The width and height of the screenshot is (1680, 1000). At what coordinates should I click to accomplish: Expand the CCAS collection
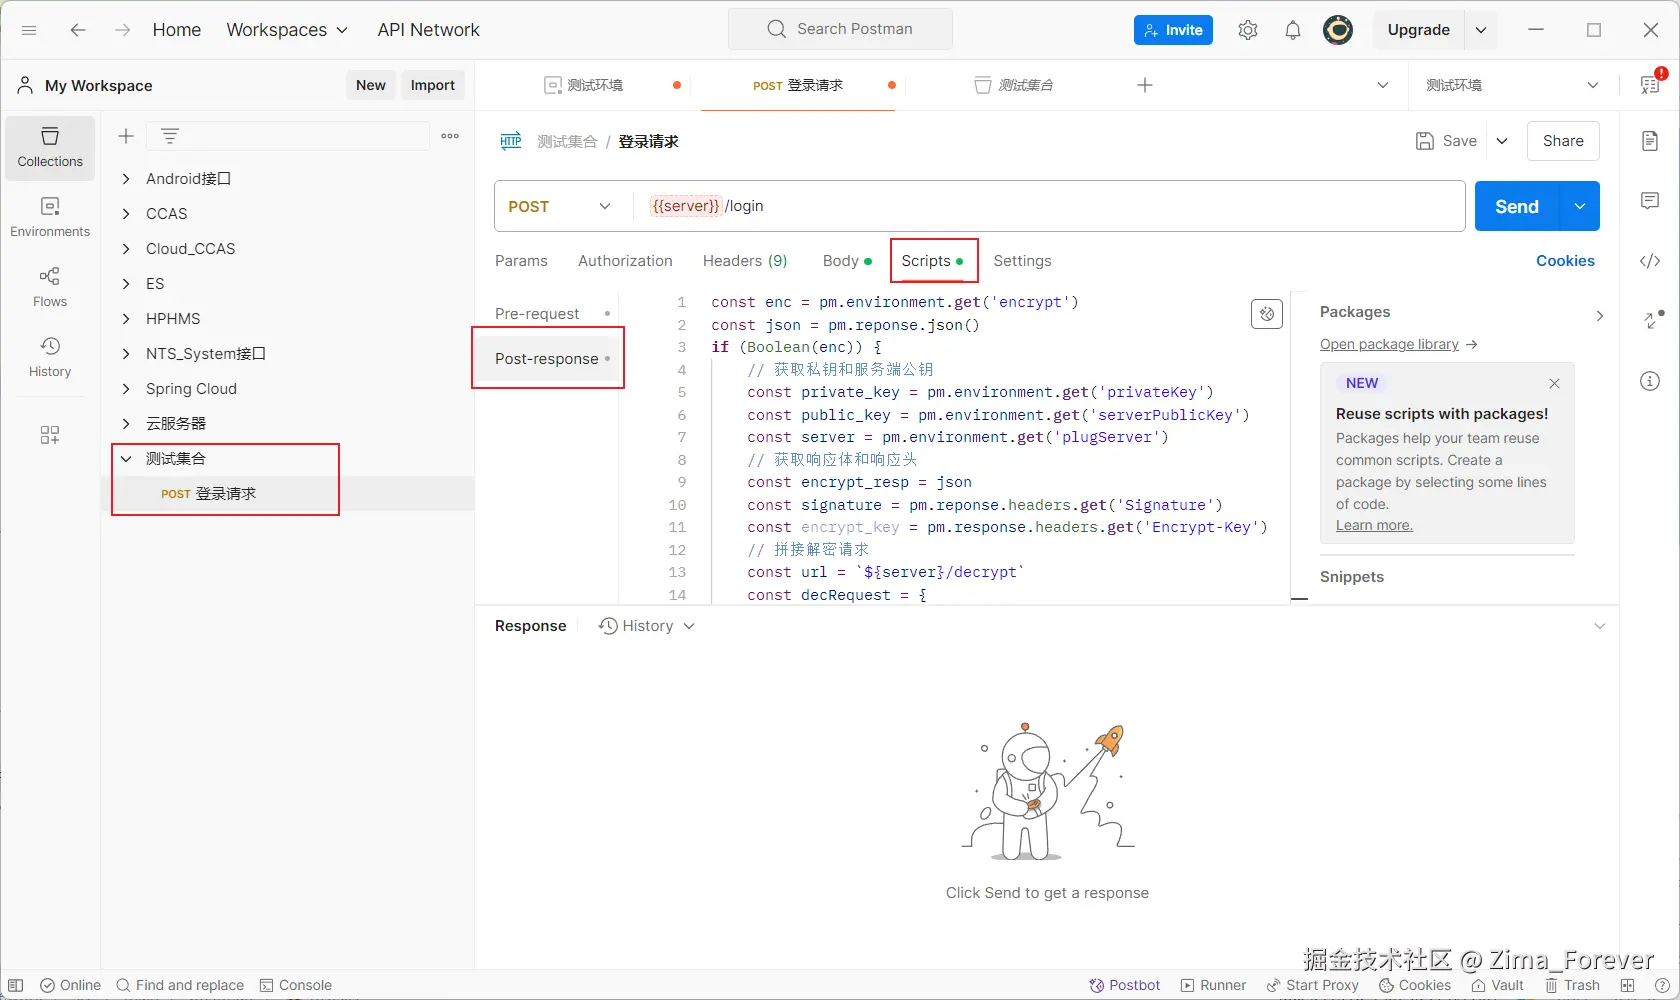point(126,214)
